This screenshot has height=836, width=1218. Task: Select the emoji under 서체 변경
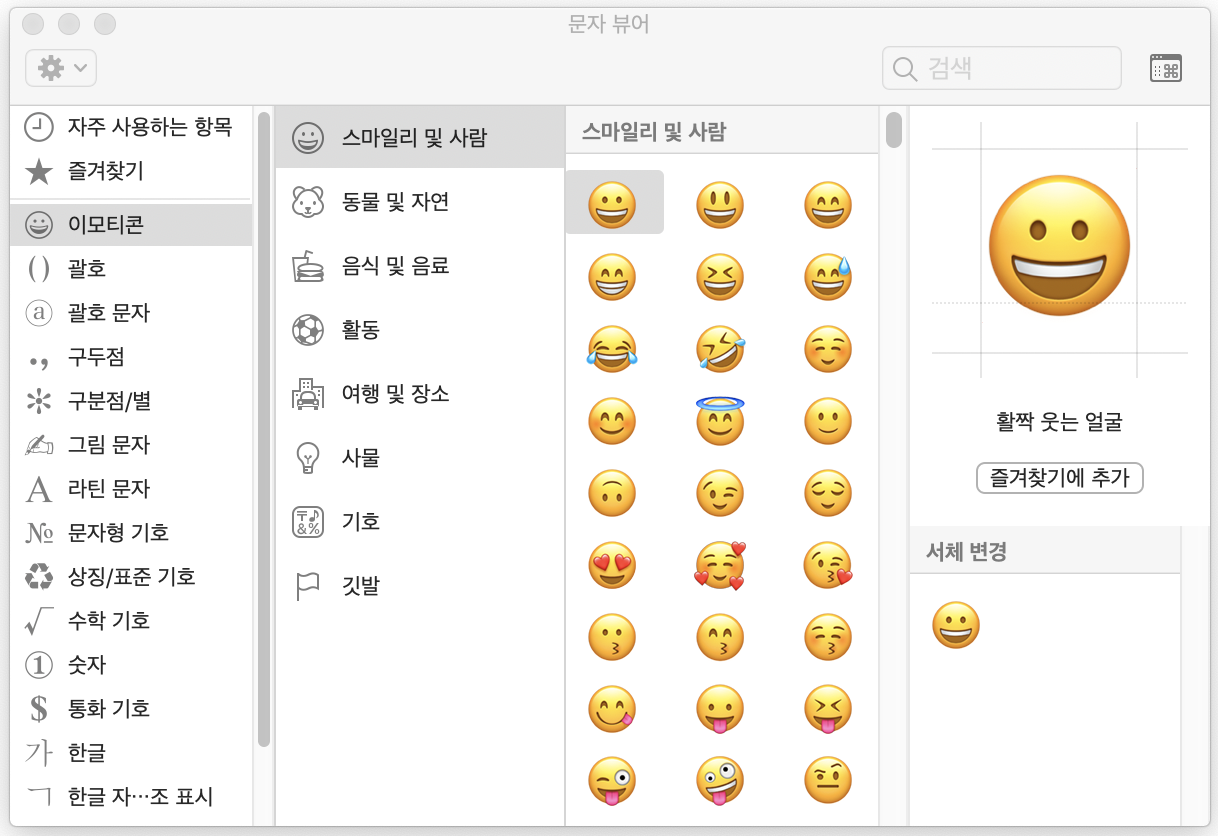pos(956,626)
